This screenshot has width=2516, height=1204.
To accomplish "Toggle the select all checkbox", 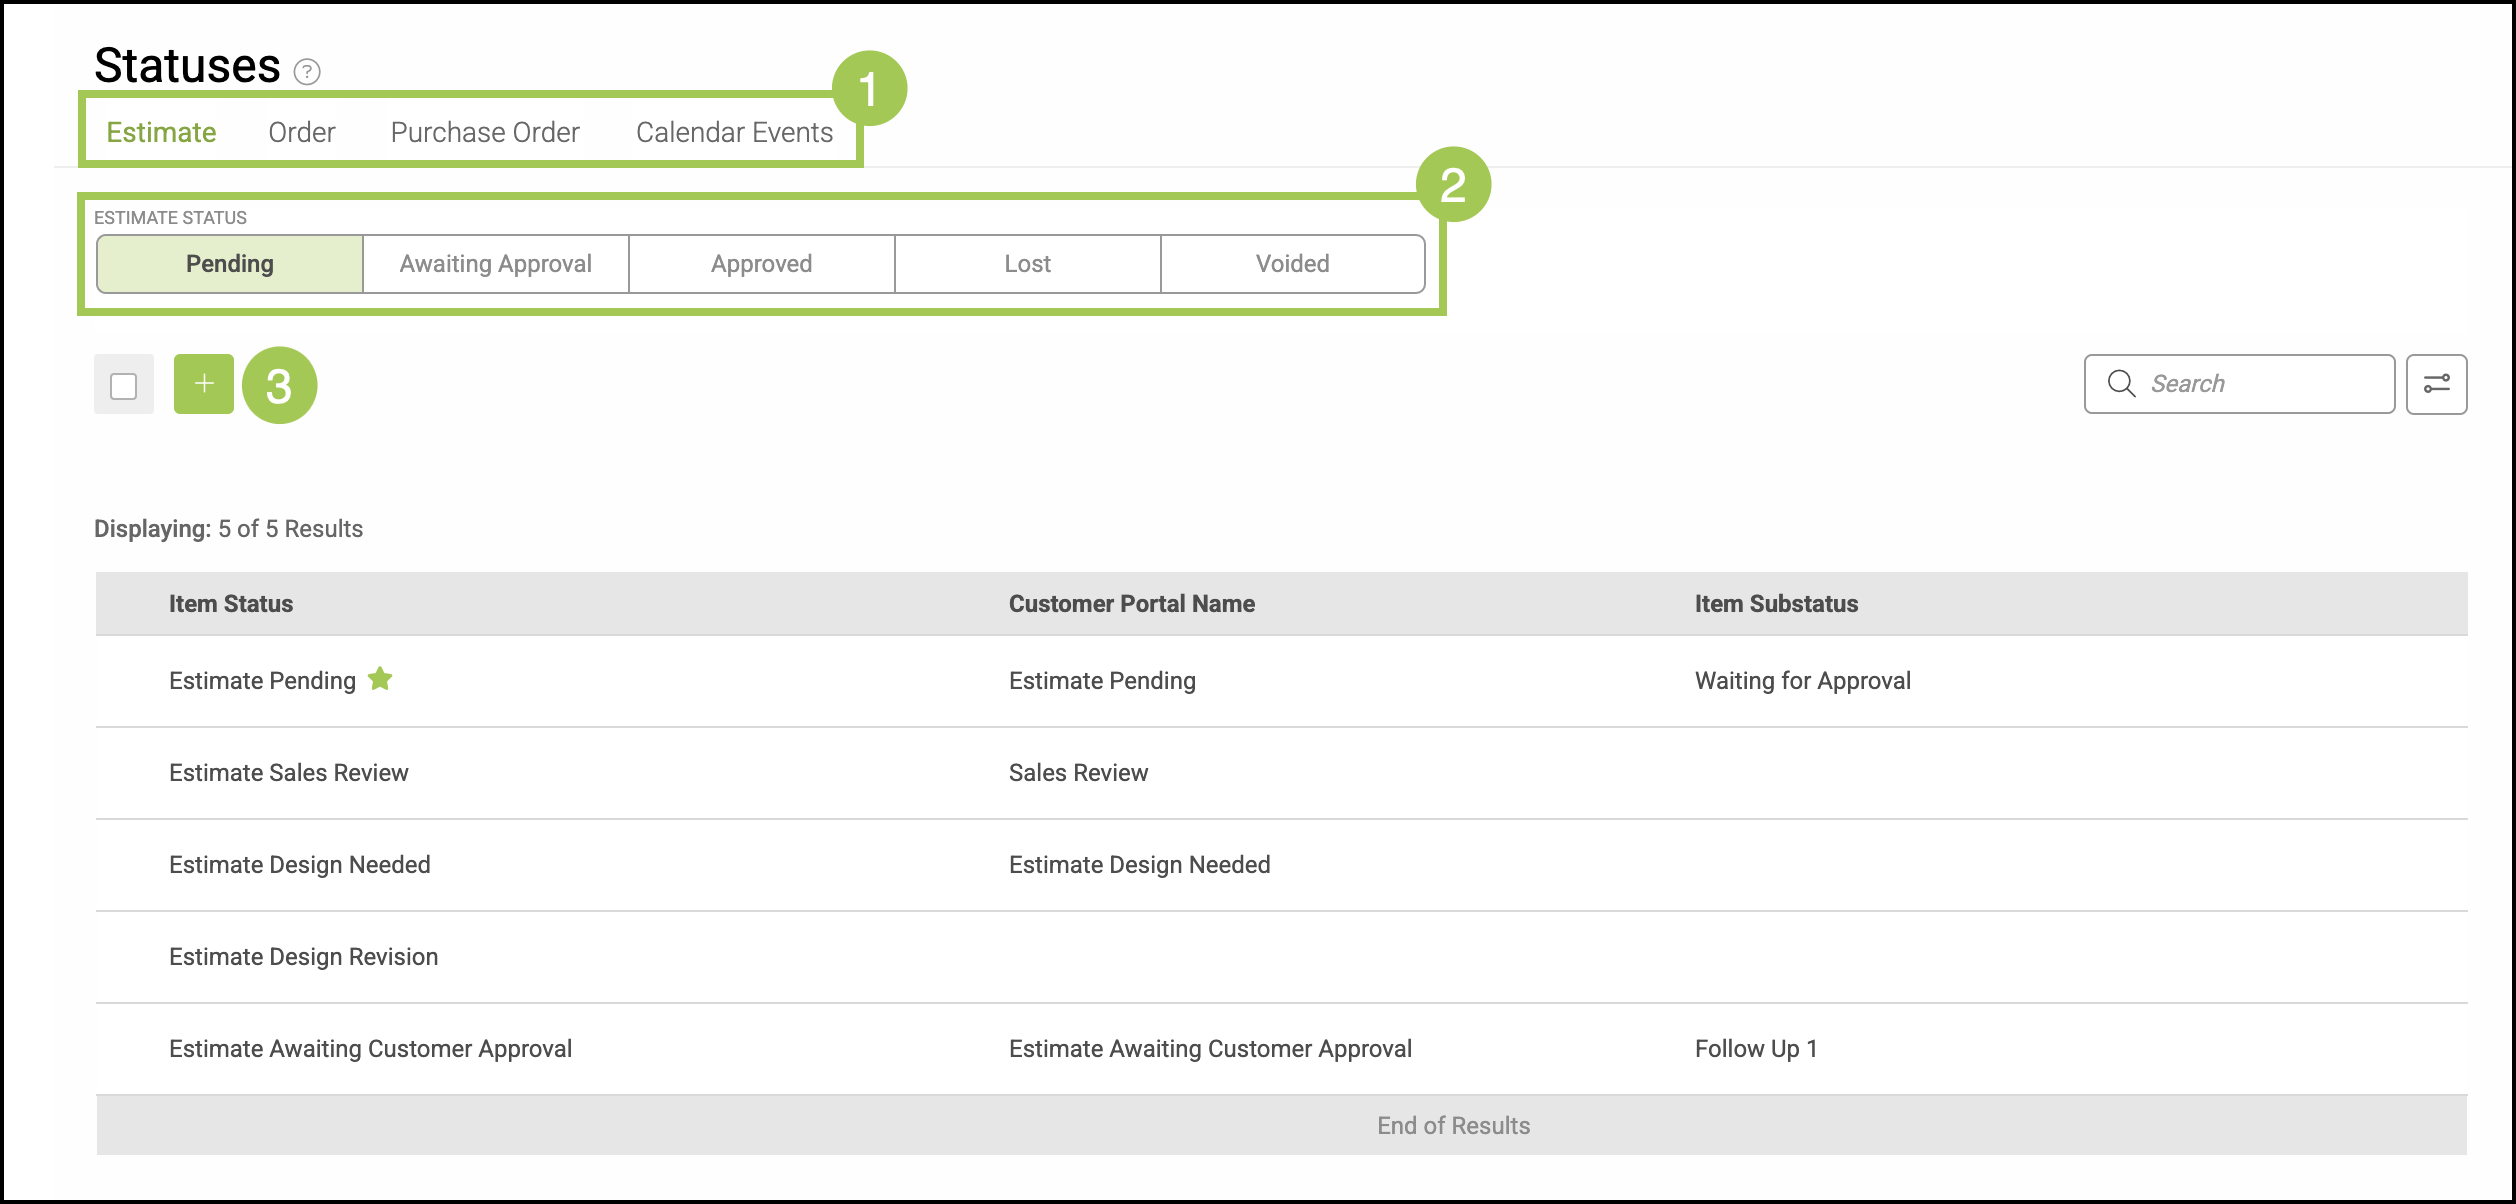I will coord(124,386).
